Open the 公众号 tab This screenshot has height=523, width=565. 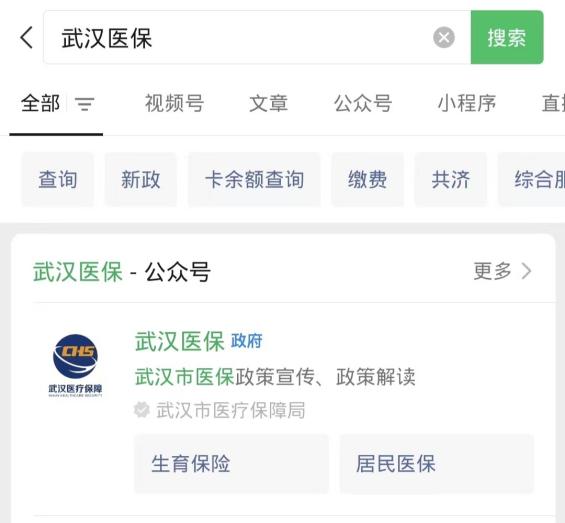pos(363,103)
